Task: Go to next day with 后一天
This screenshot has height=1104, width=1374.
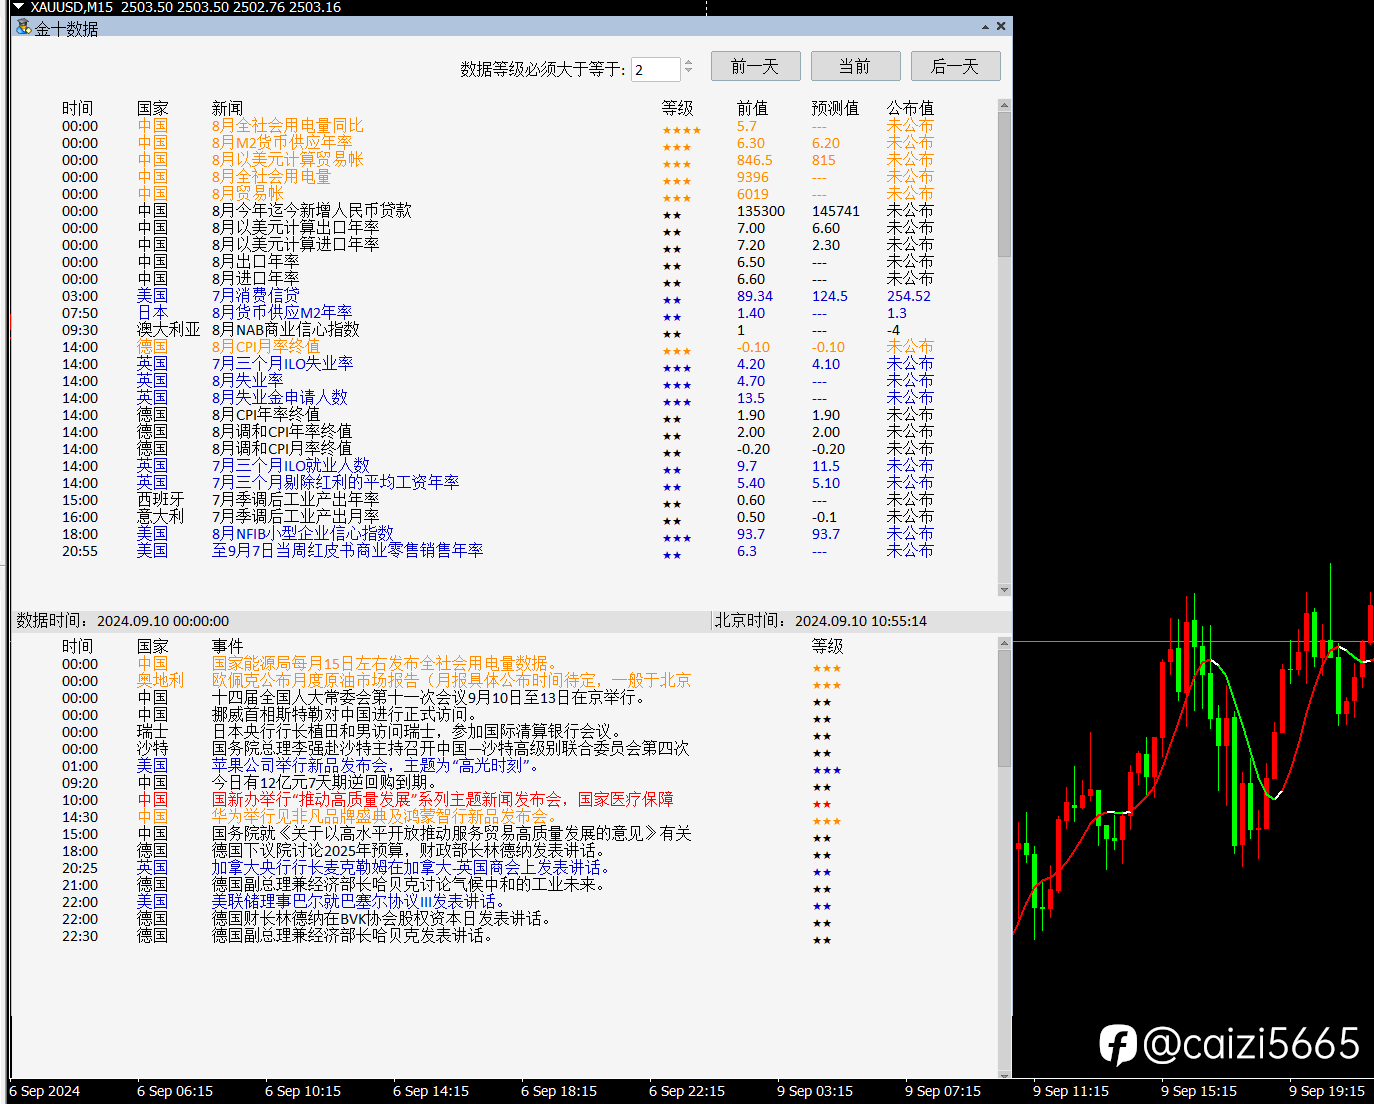Action: pyautogui.click(x=956, y=66)
